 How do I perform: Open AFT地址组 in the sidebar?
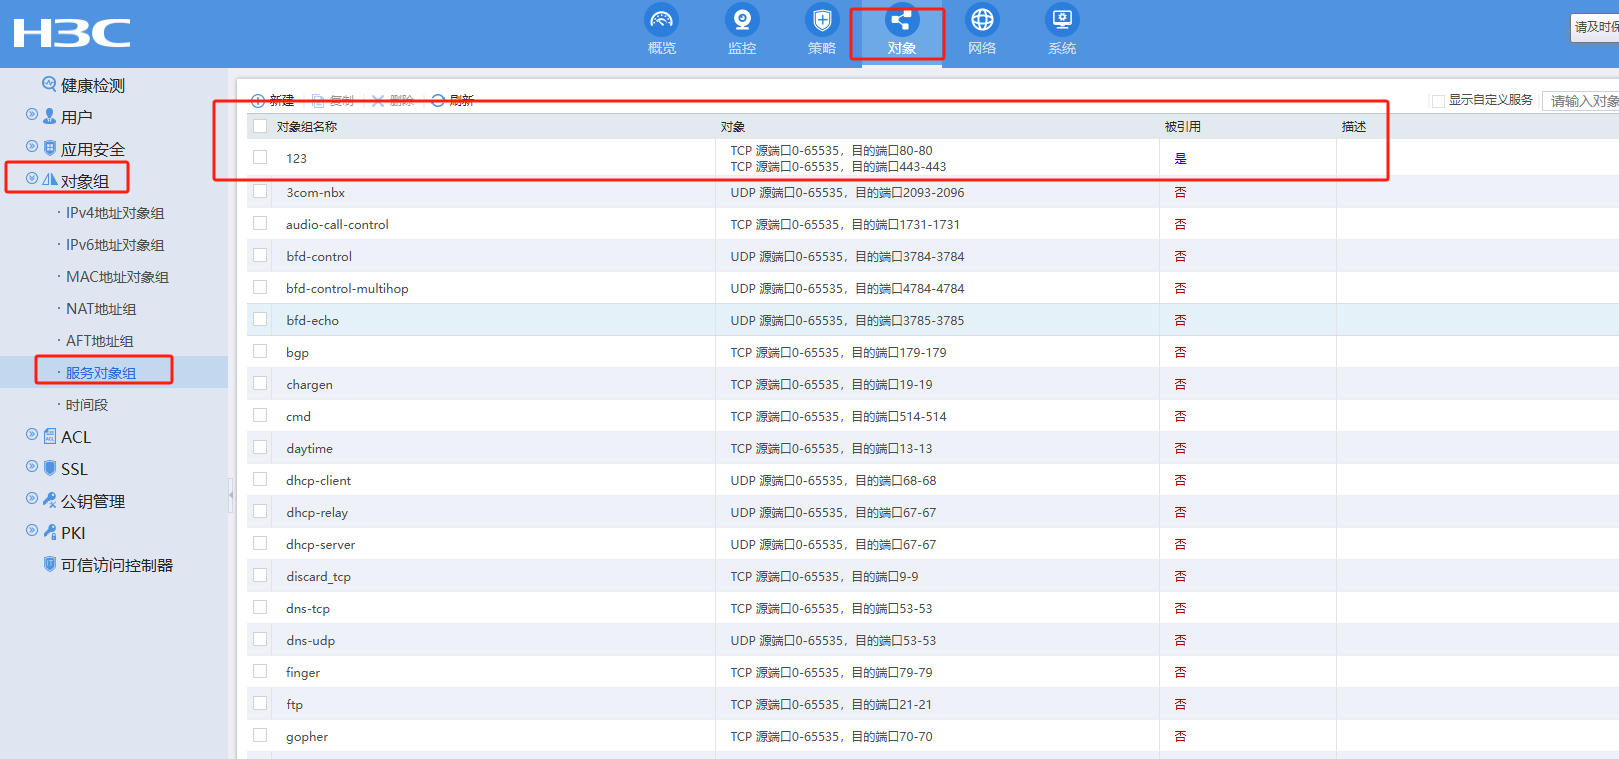click(x=99, y=341)
